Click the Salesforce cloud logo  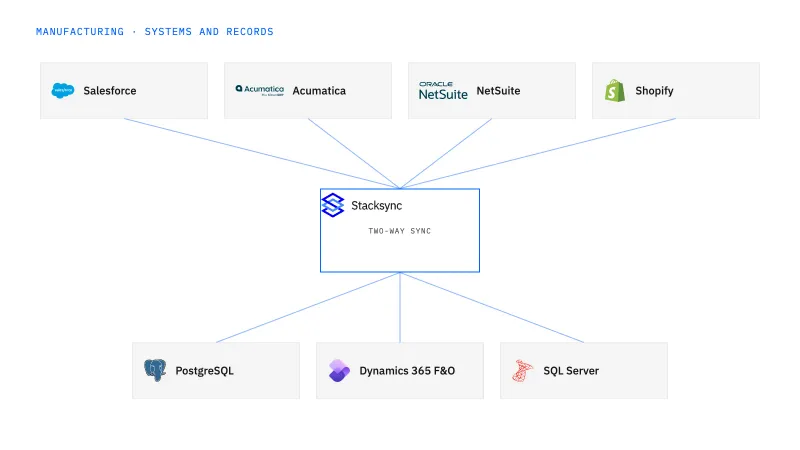63,90
